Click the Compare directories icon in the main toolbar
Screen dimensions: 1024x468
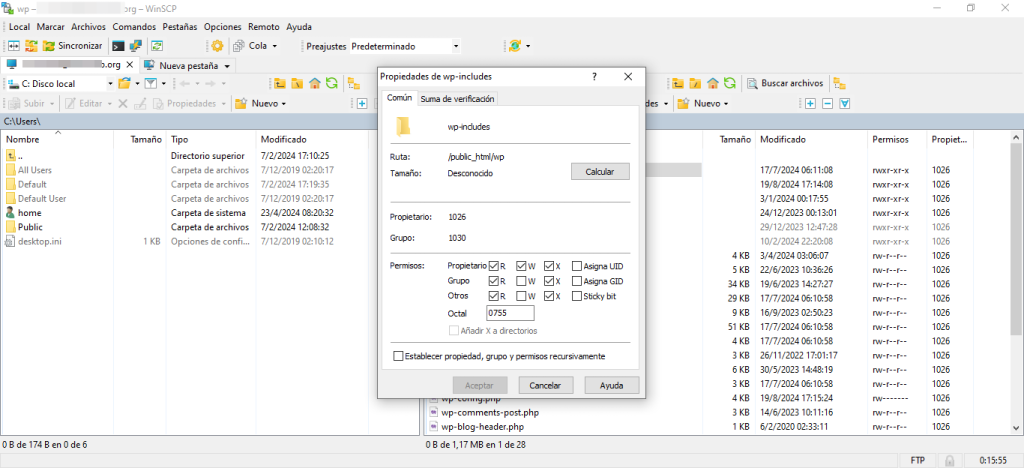14,46
